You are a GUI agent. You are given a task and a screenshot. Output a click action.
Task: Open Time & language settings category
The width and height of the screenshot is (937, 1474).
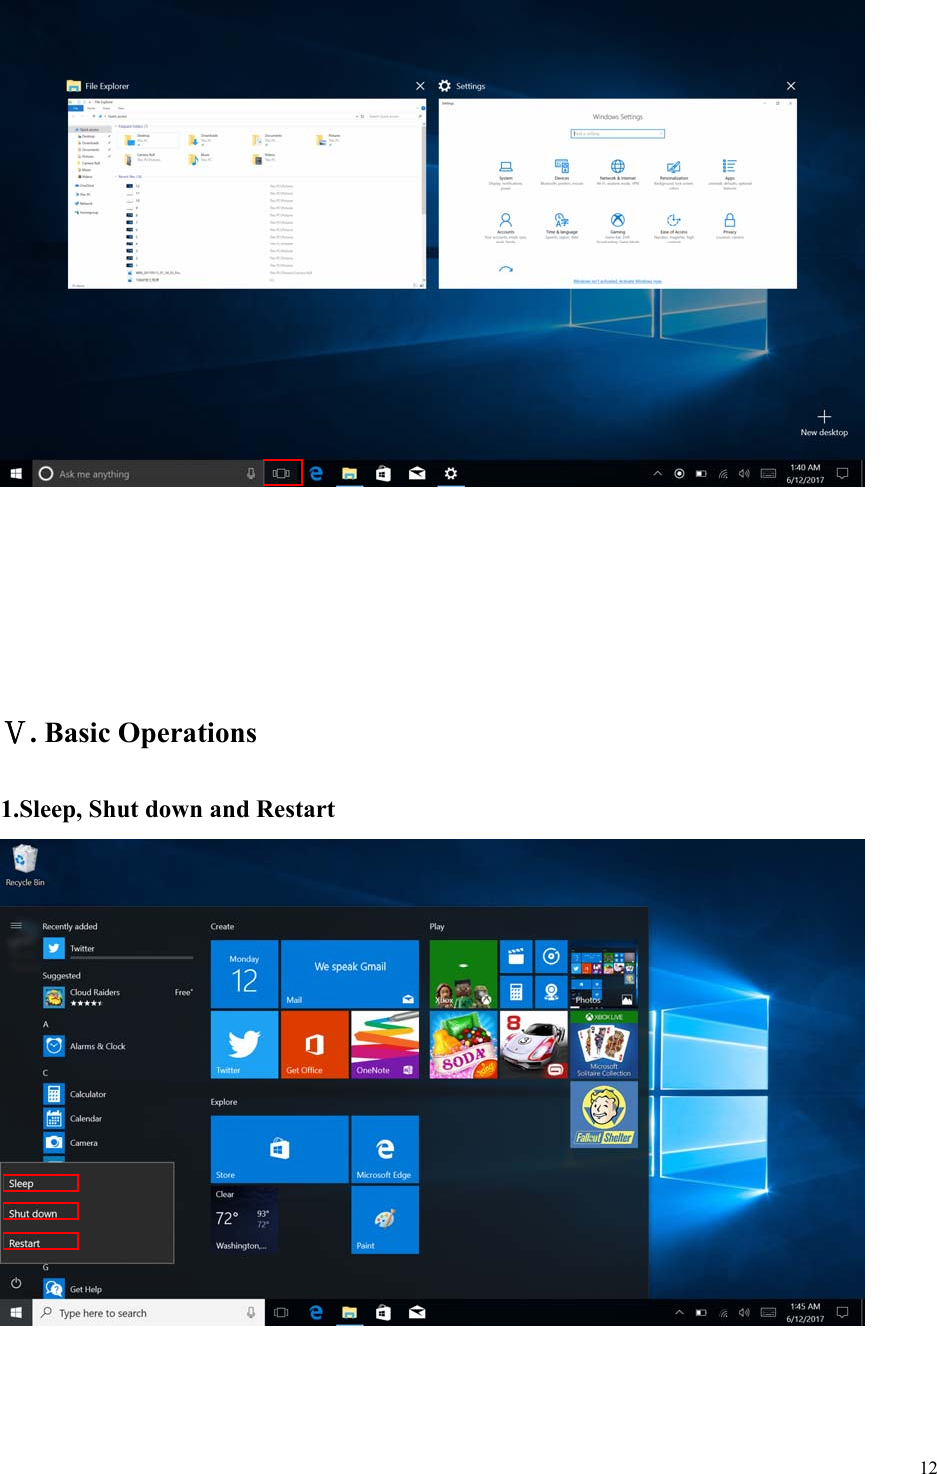click(x=562, y=226)
